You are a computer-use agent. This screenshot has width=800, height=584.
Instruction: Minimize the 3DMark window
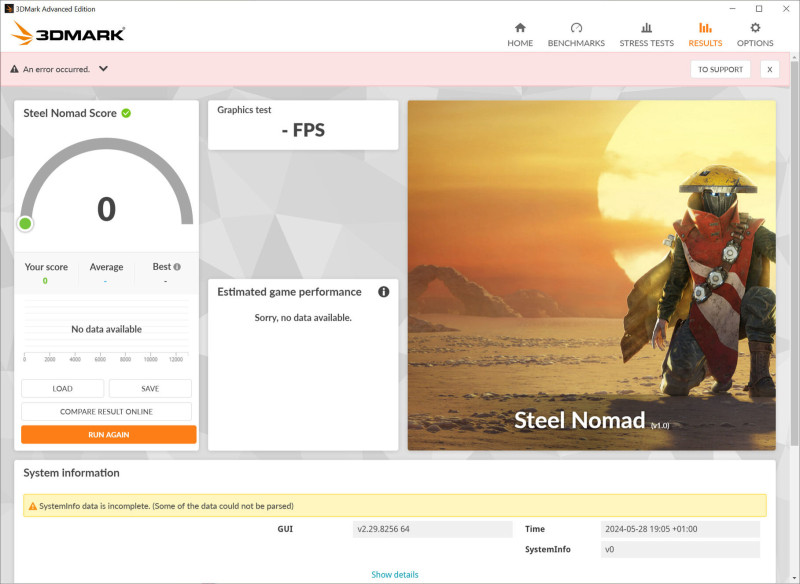pyautogui.click(x=733, y=9)
